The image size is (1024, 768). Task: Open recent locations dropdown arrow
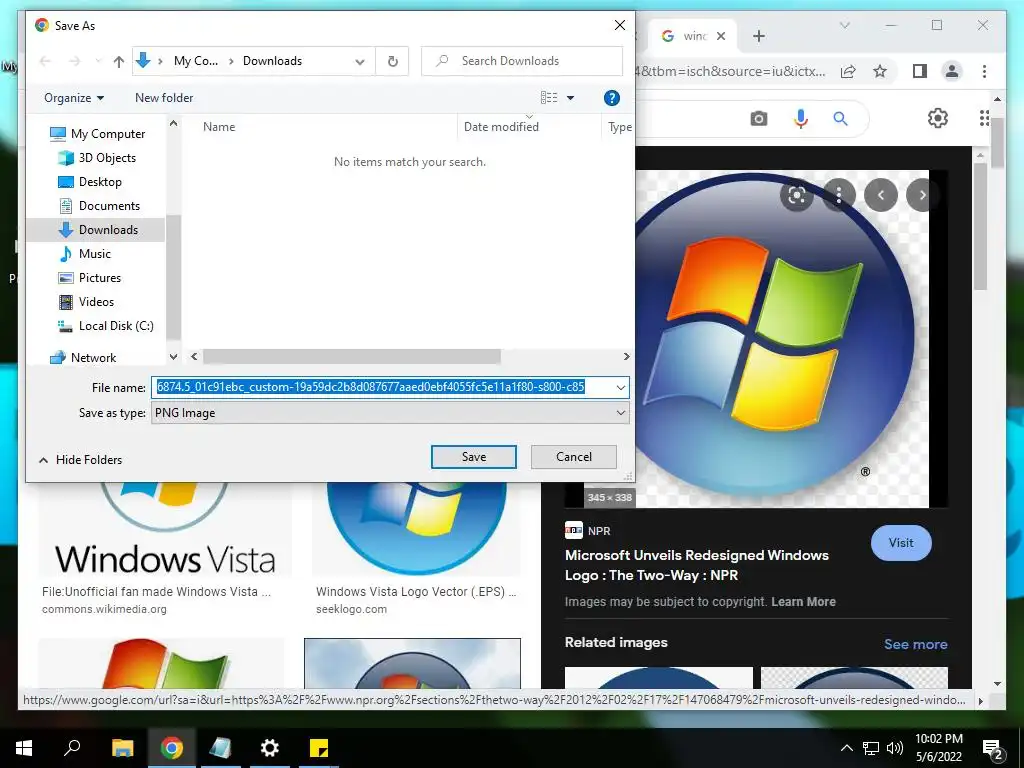tap(98, 61)
